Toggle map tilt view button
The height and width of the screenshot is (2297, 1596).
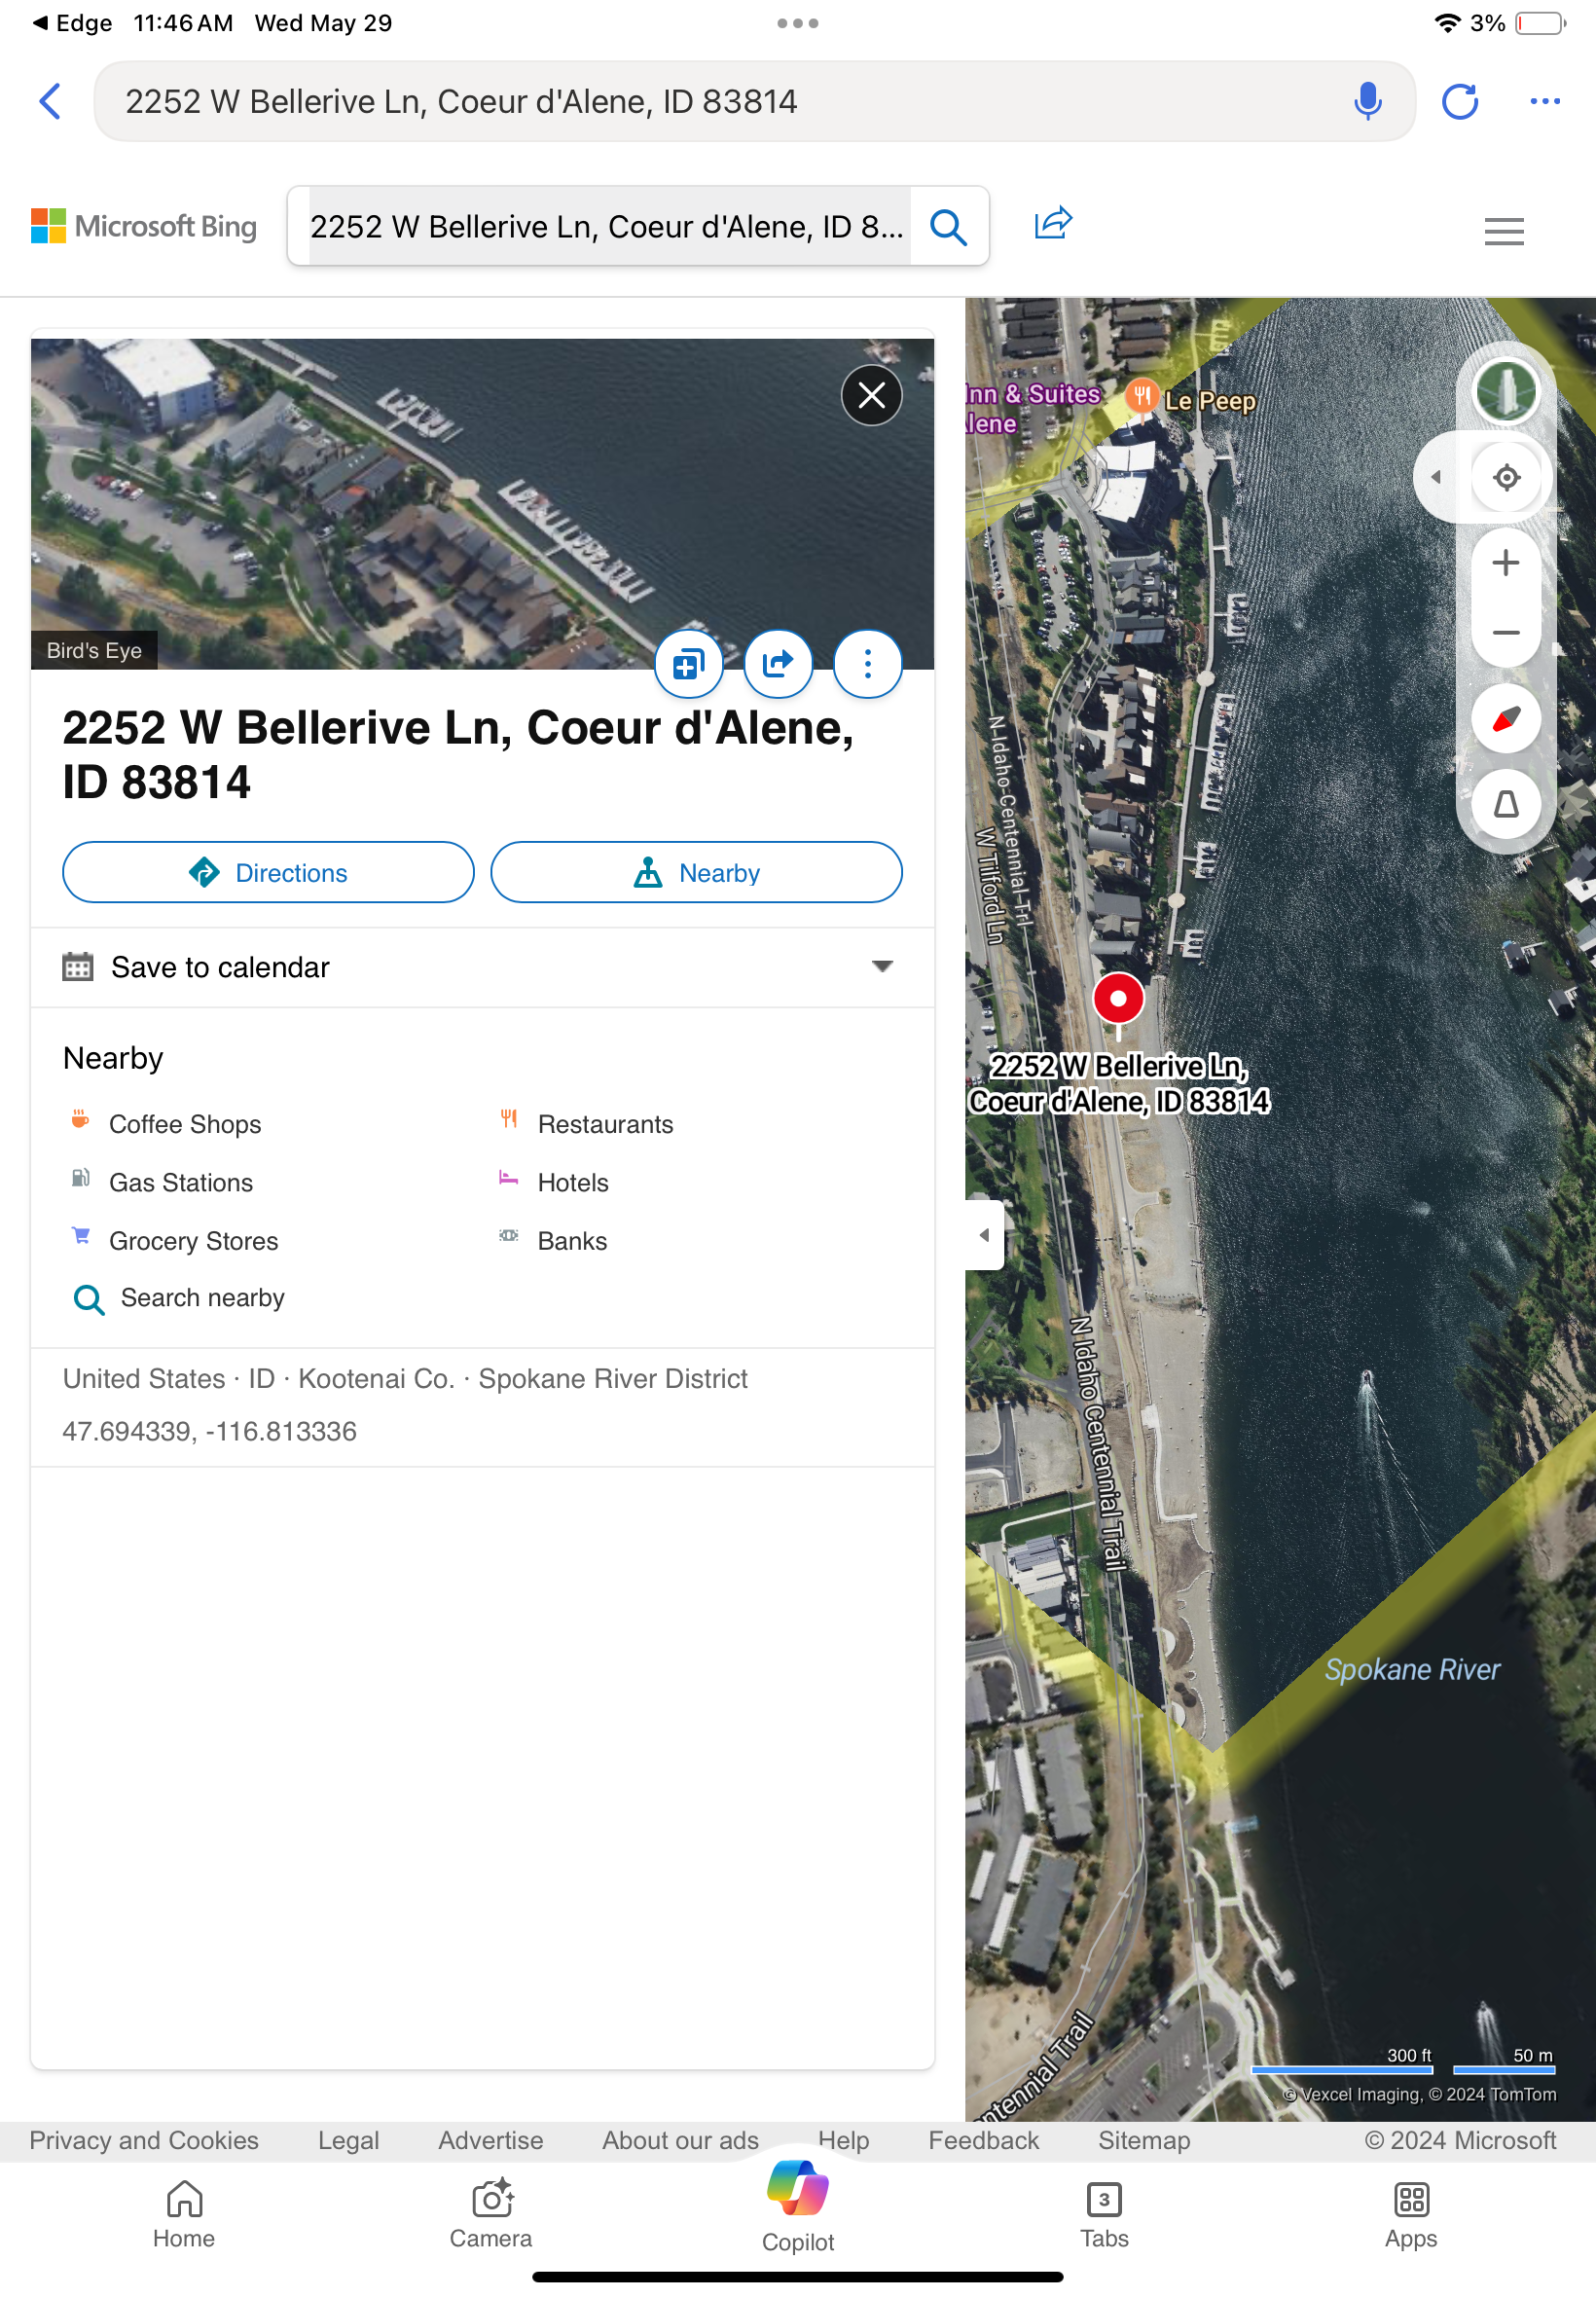point(1505,803)
